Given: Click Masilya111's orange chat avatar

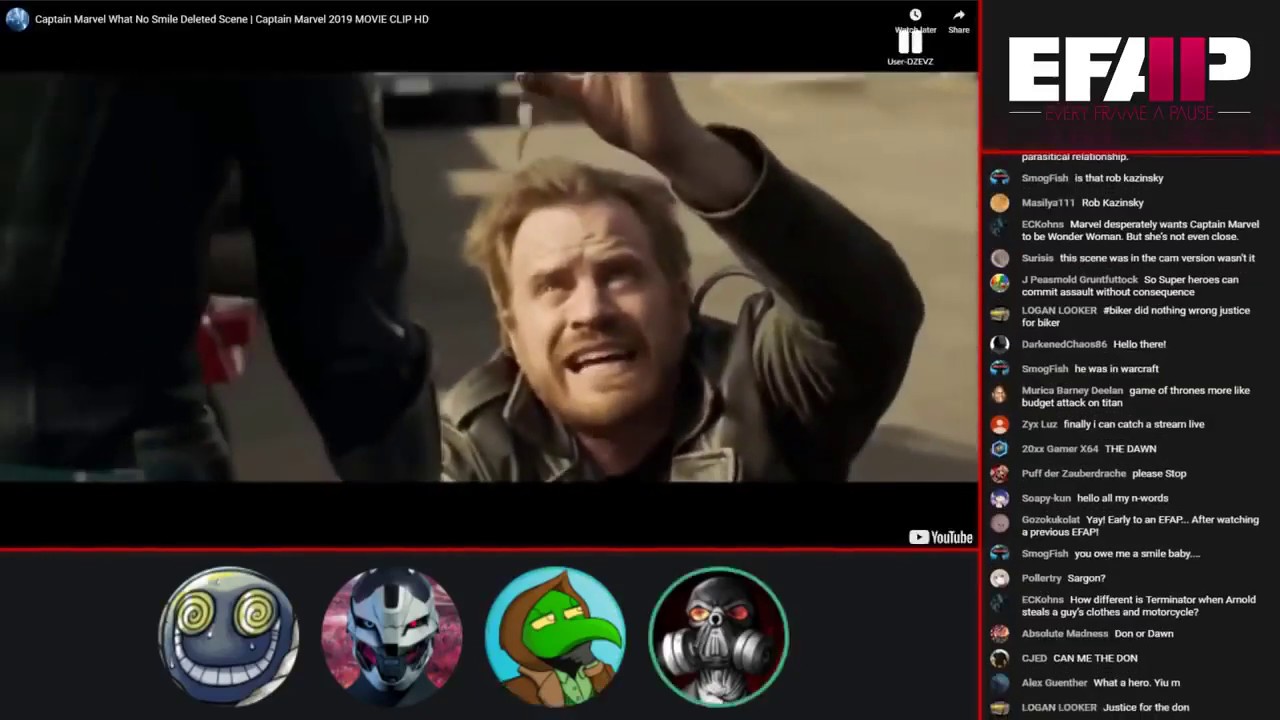Looking at the screenshot, I should [x=999, y=203].
